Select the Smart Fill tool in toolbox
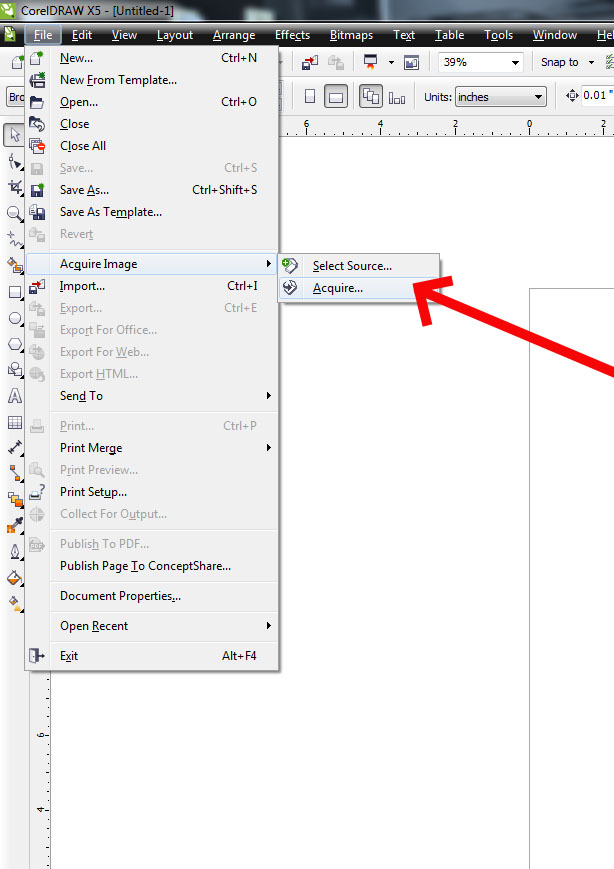Screen dimensions: 614x869 click(x=14, y=265)
